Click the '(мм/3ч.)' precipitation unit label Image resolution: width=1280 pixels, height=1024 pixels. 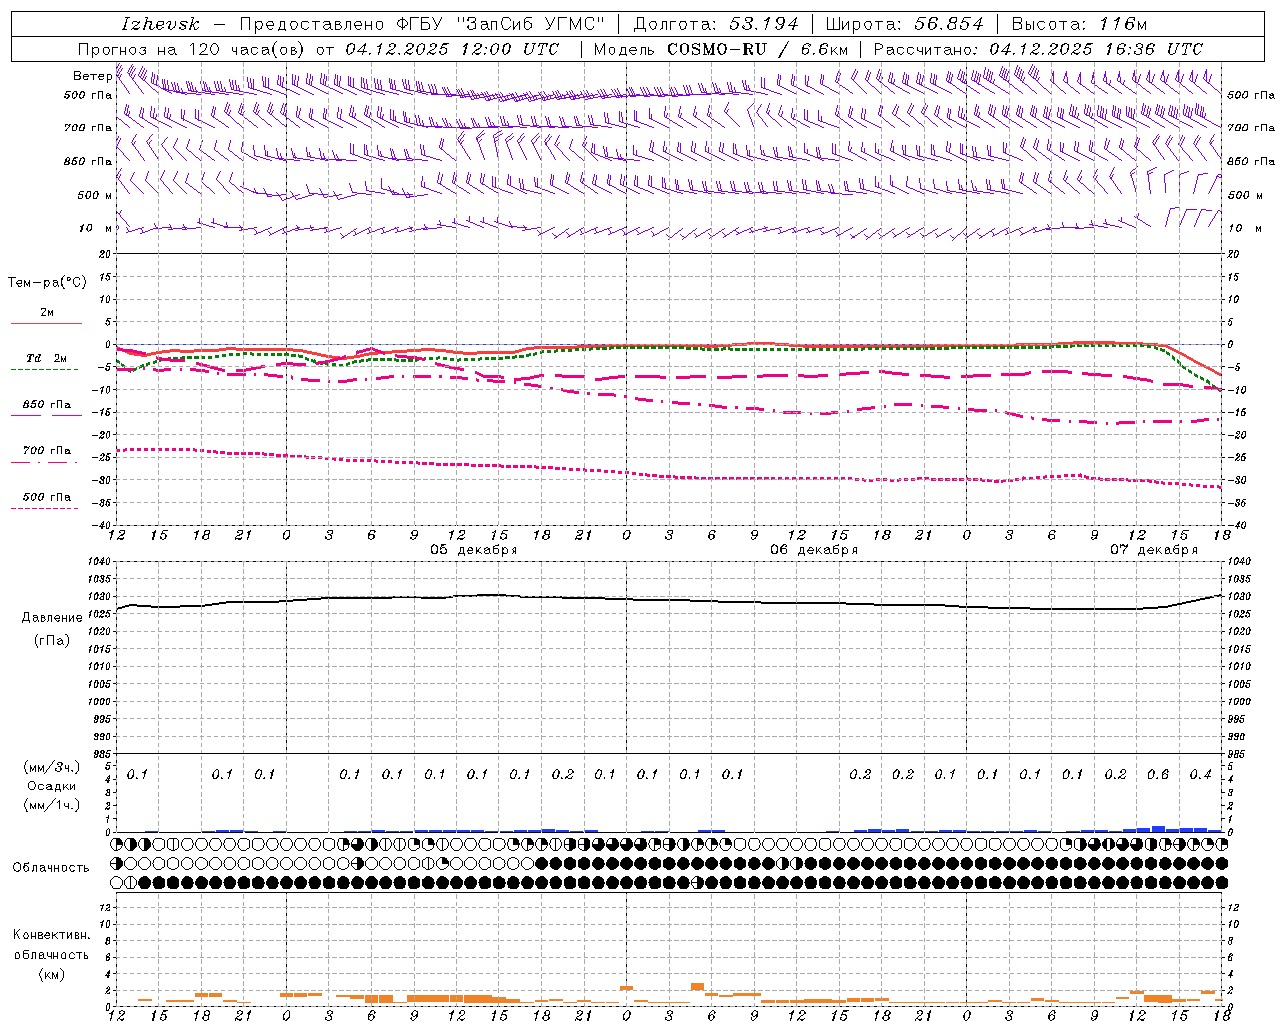click(x=52, y=767)
